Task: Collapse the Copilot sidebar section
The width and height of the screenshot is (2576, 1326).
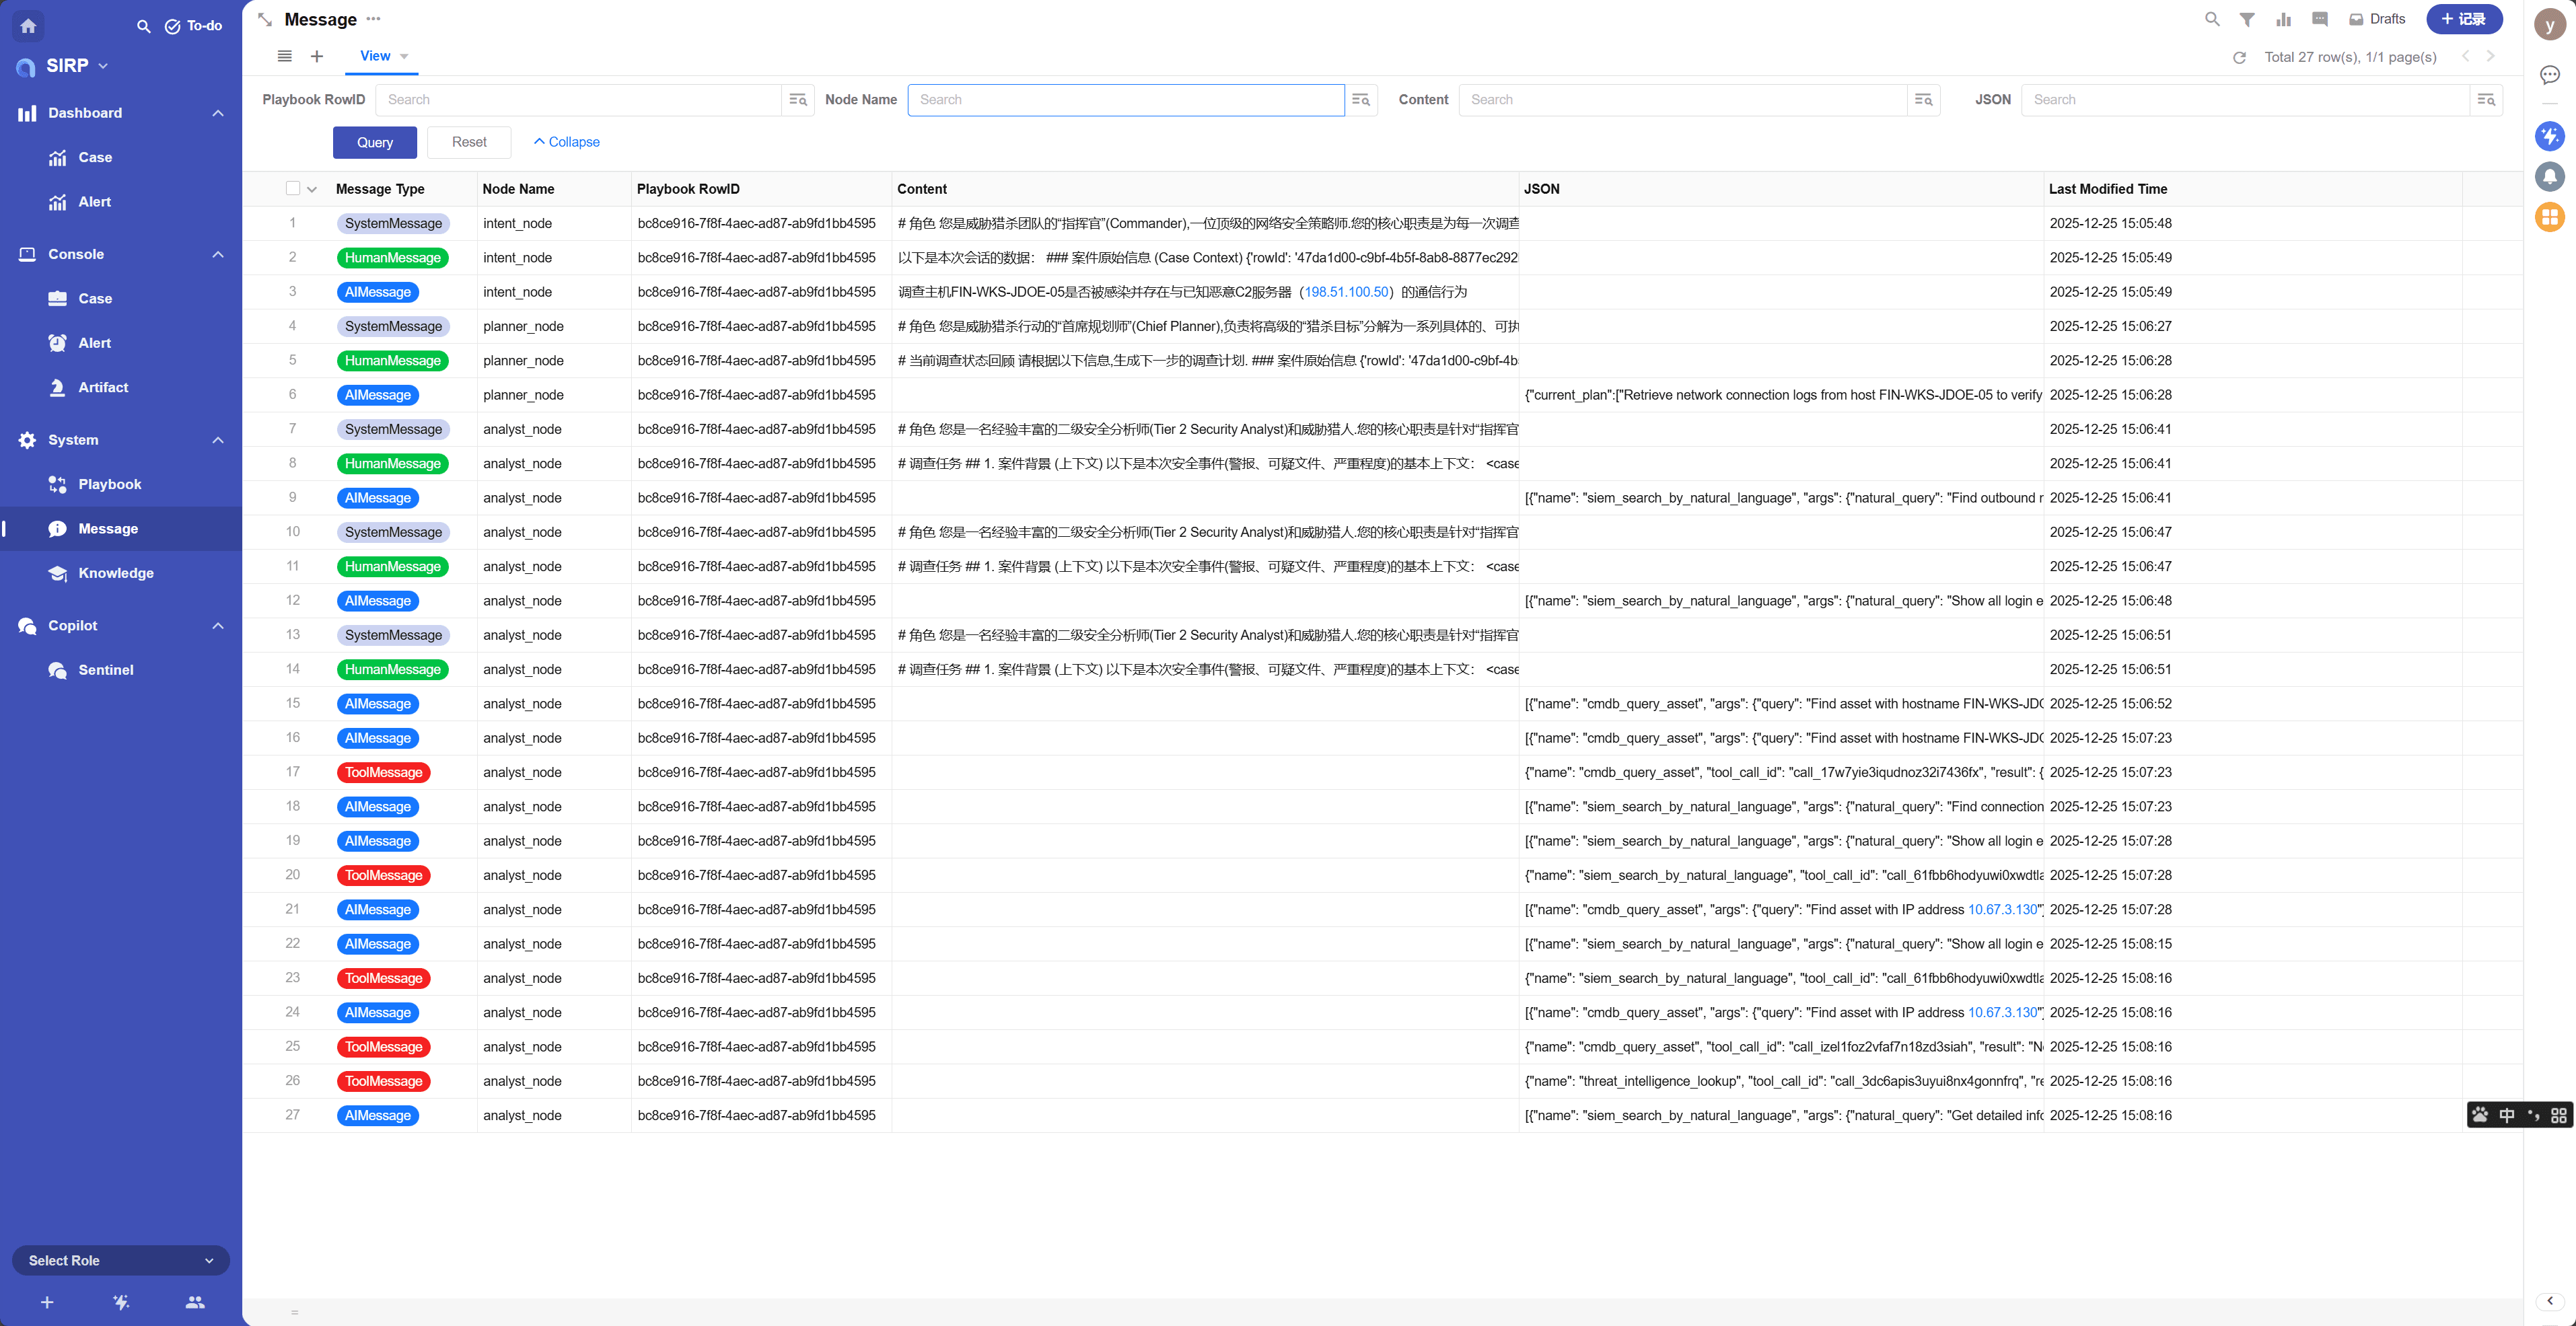Action: [x=218, y=626]
